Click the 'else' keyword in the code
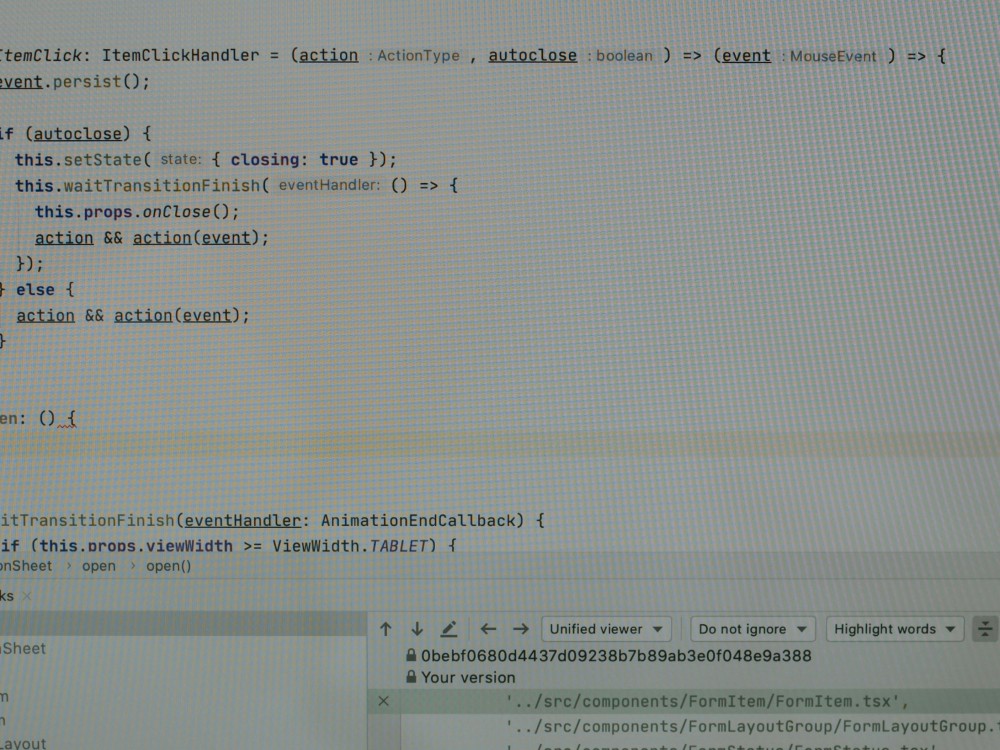The width and height of the screenshot is (1000, 750). [35, 290]
